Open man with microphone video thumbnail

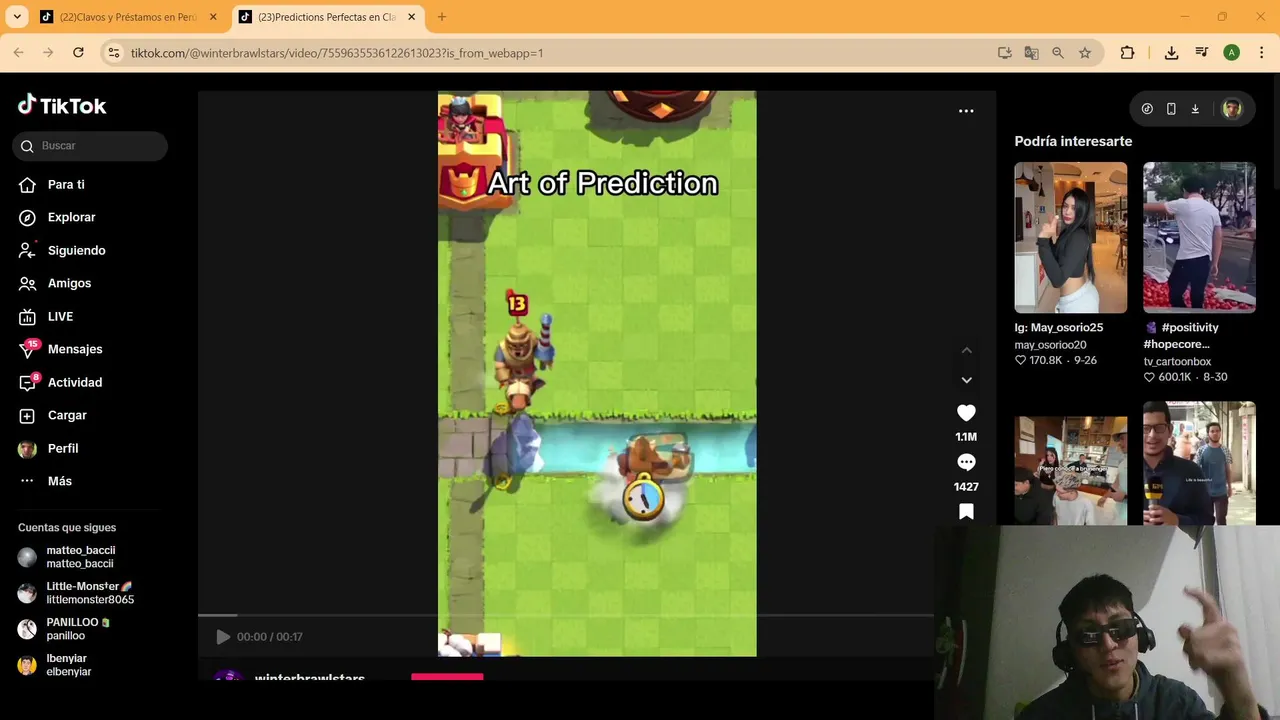point(1199,463)
